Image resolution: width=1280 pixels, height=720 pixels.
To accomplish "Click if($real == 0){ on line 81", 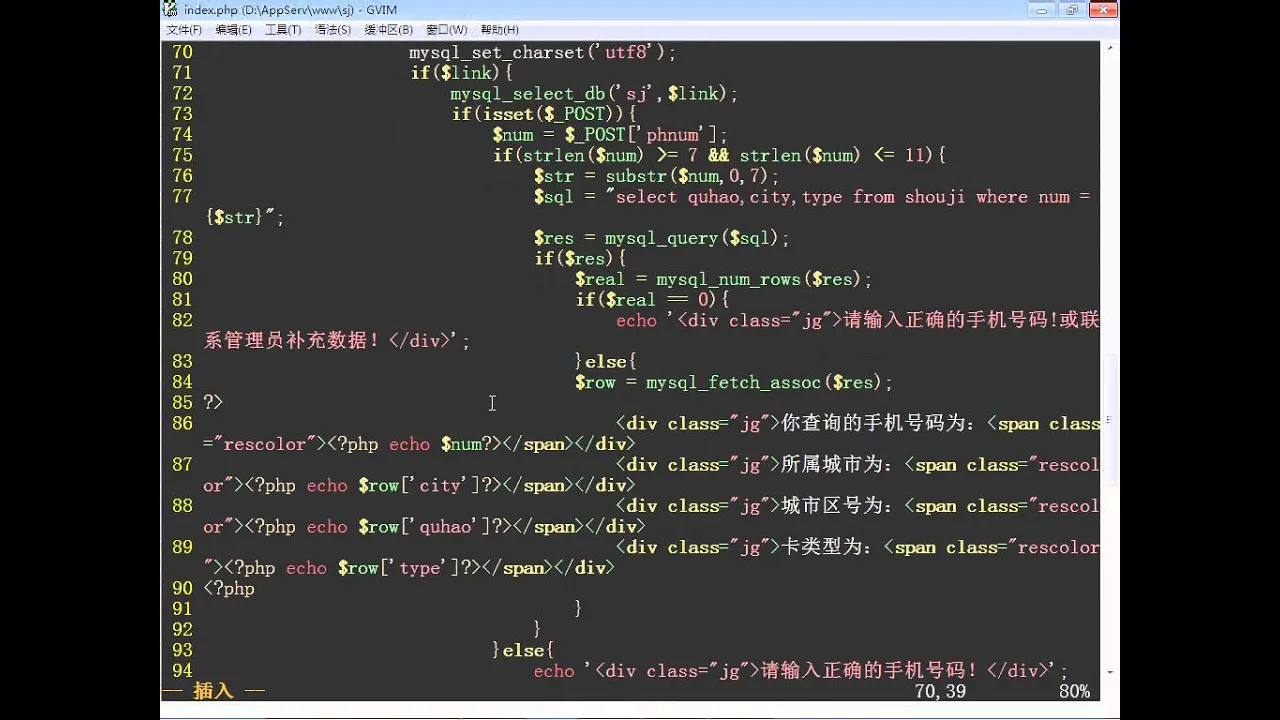I will pyautogui.click(x=651, y=300).
